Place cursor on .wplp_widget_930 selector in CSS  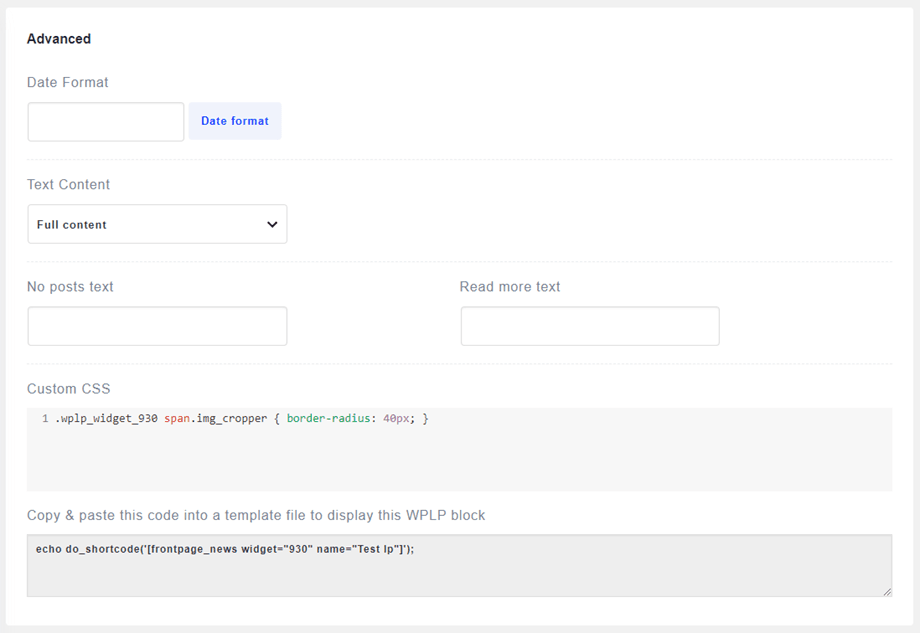(106, 419)
